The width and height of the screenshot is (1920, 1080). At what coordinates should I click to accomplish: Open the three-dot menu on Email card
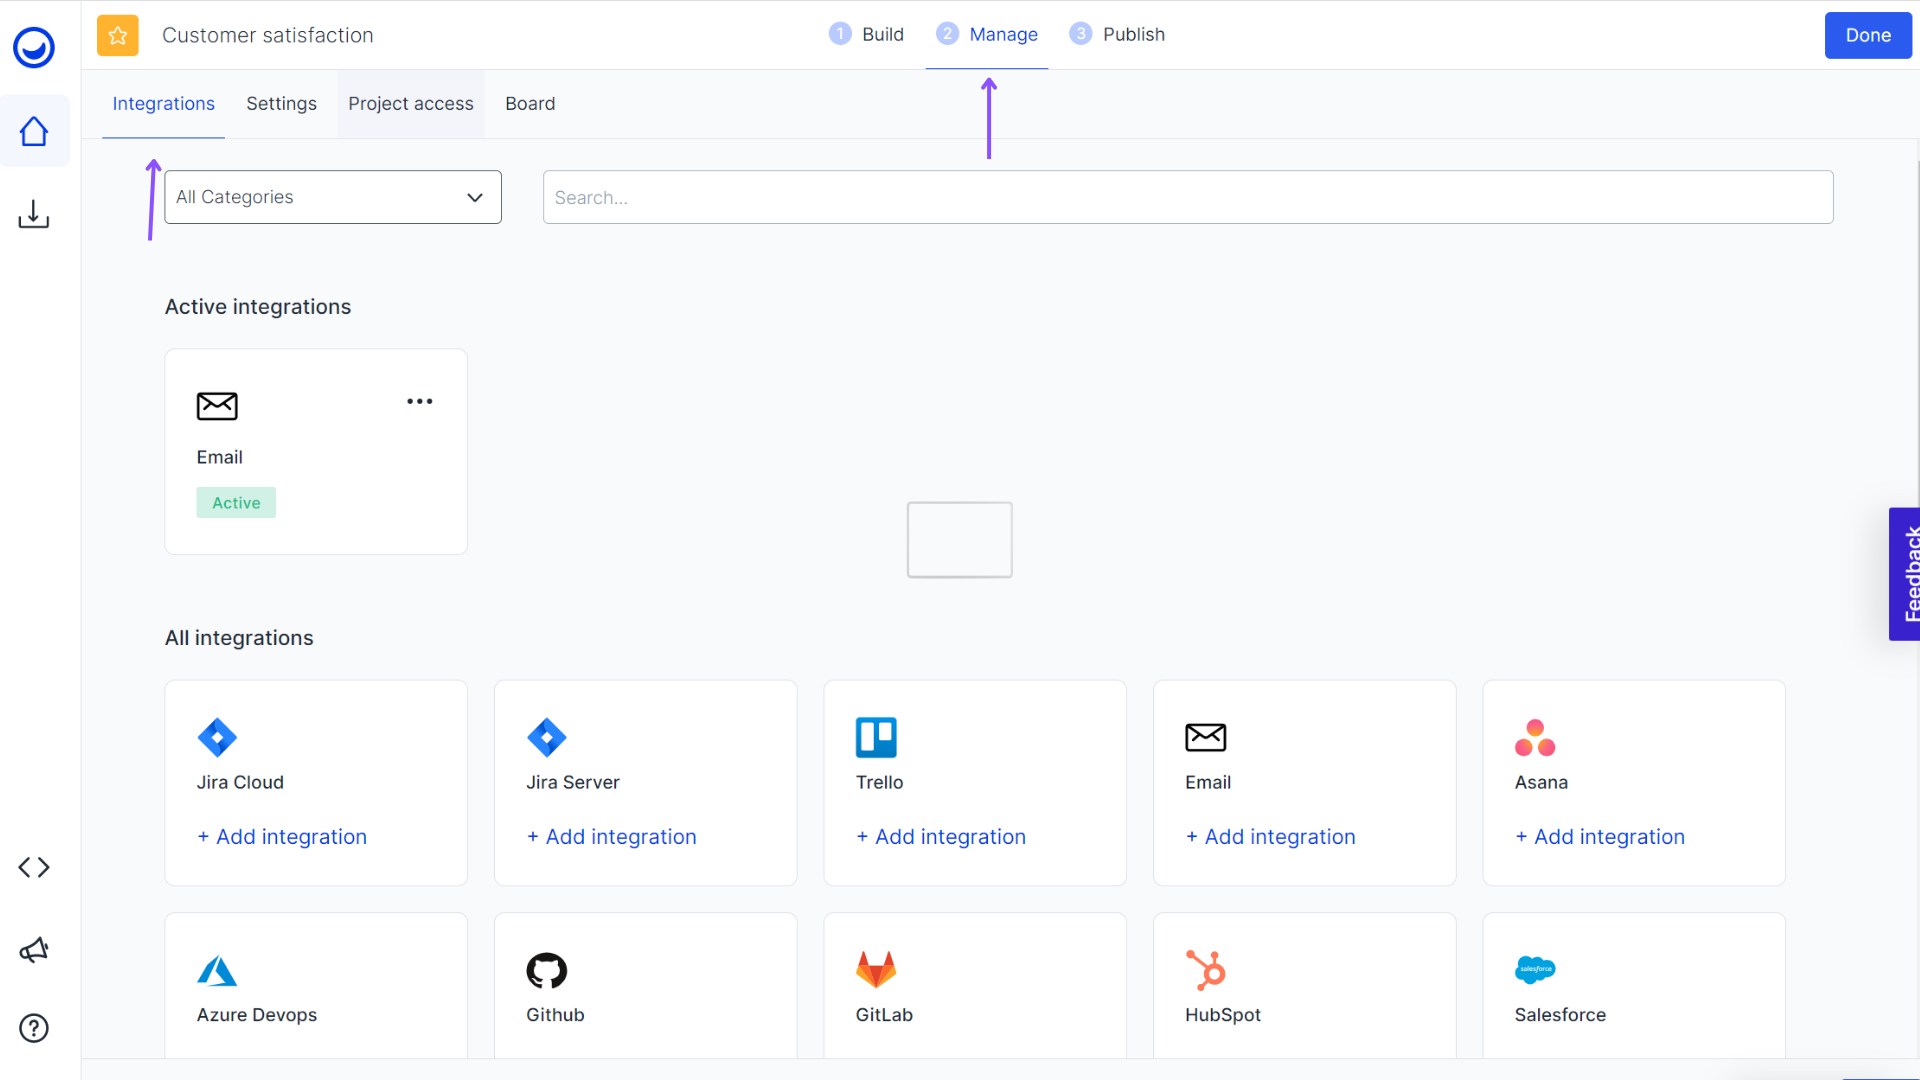(420, 401)
